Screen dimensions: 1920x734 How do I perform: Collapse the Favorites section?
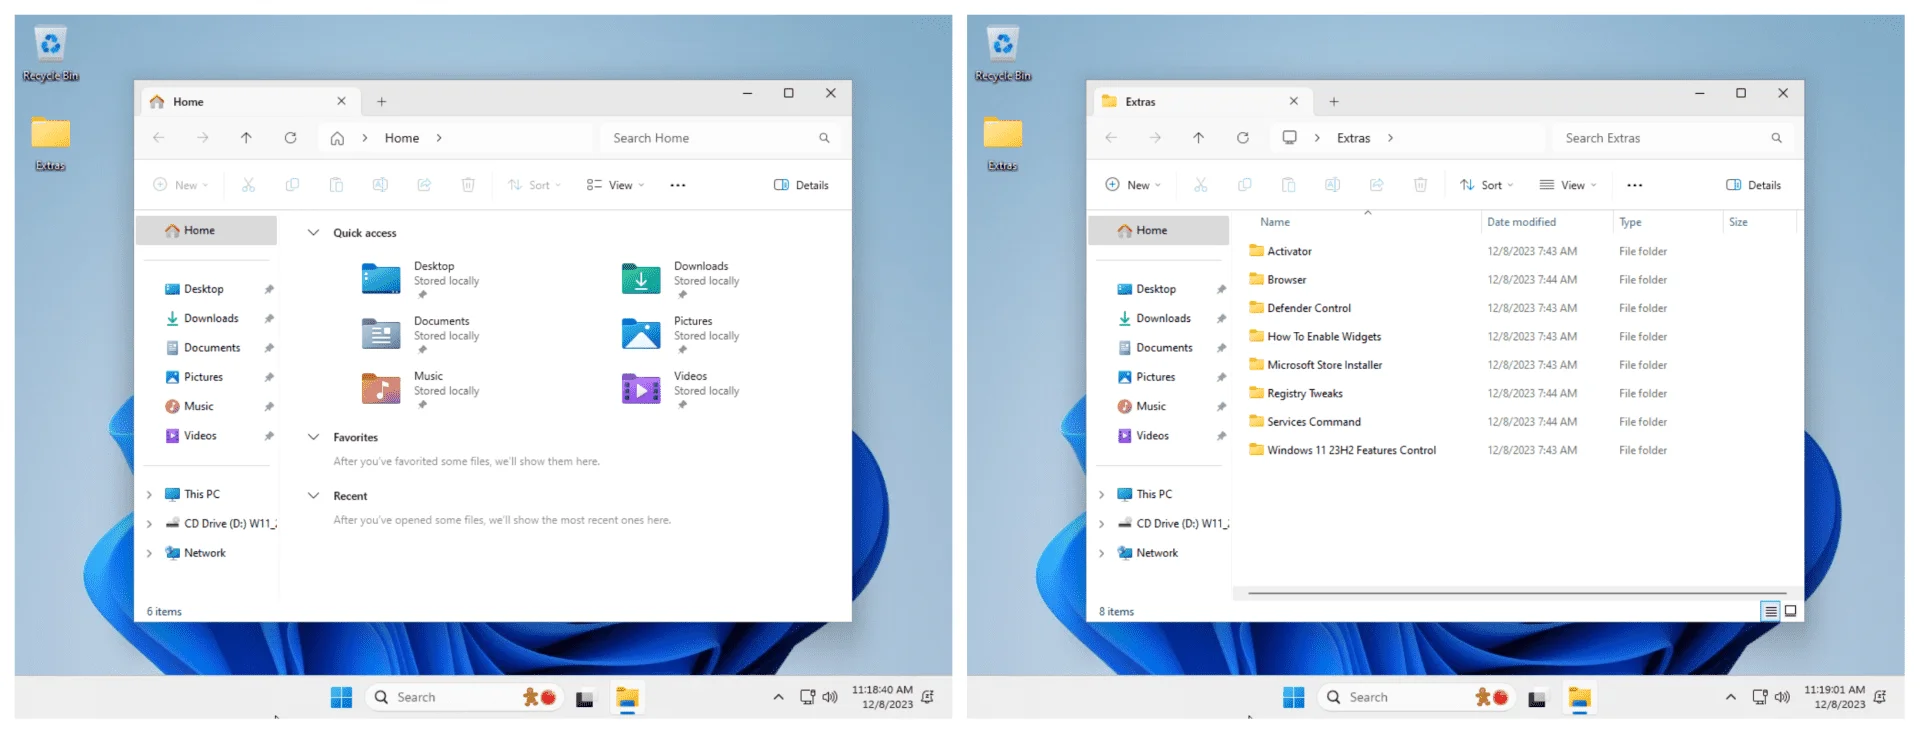pos(313,437)
